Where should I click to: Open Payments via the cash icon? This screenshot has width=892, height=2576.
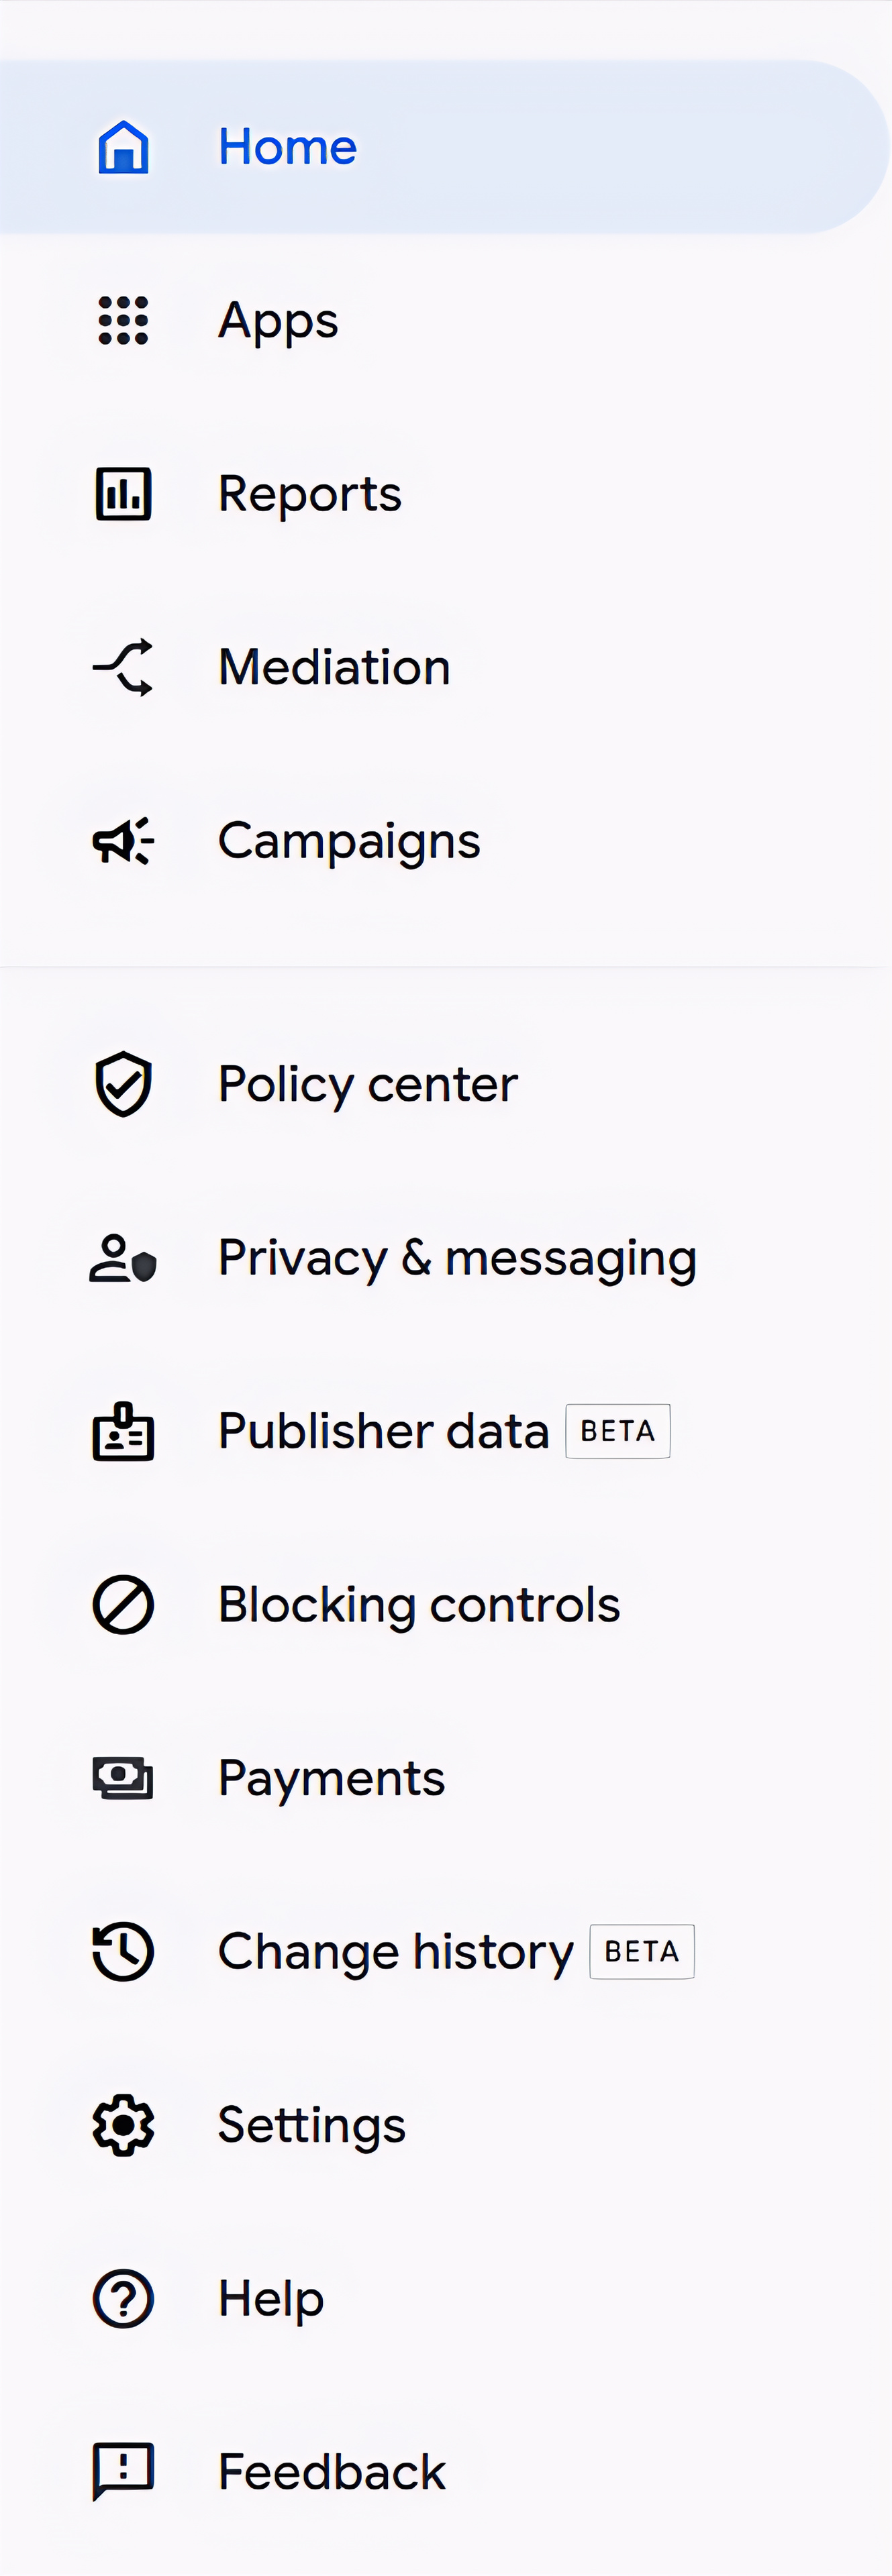(x=122, y=1778)
